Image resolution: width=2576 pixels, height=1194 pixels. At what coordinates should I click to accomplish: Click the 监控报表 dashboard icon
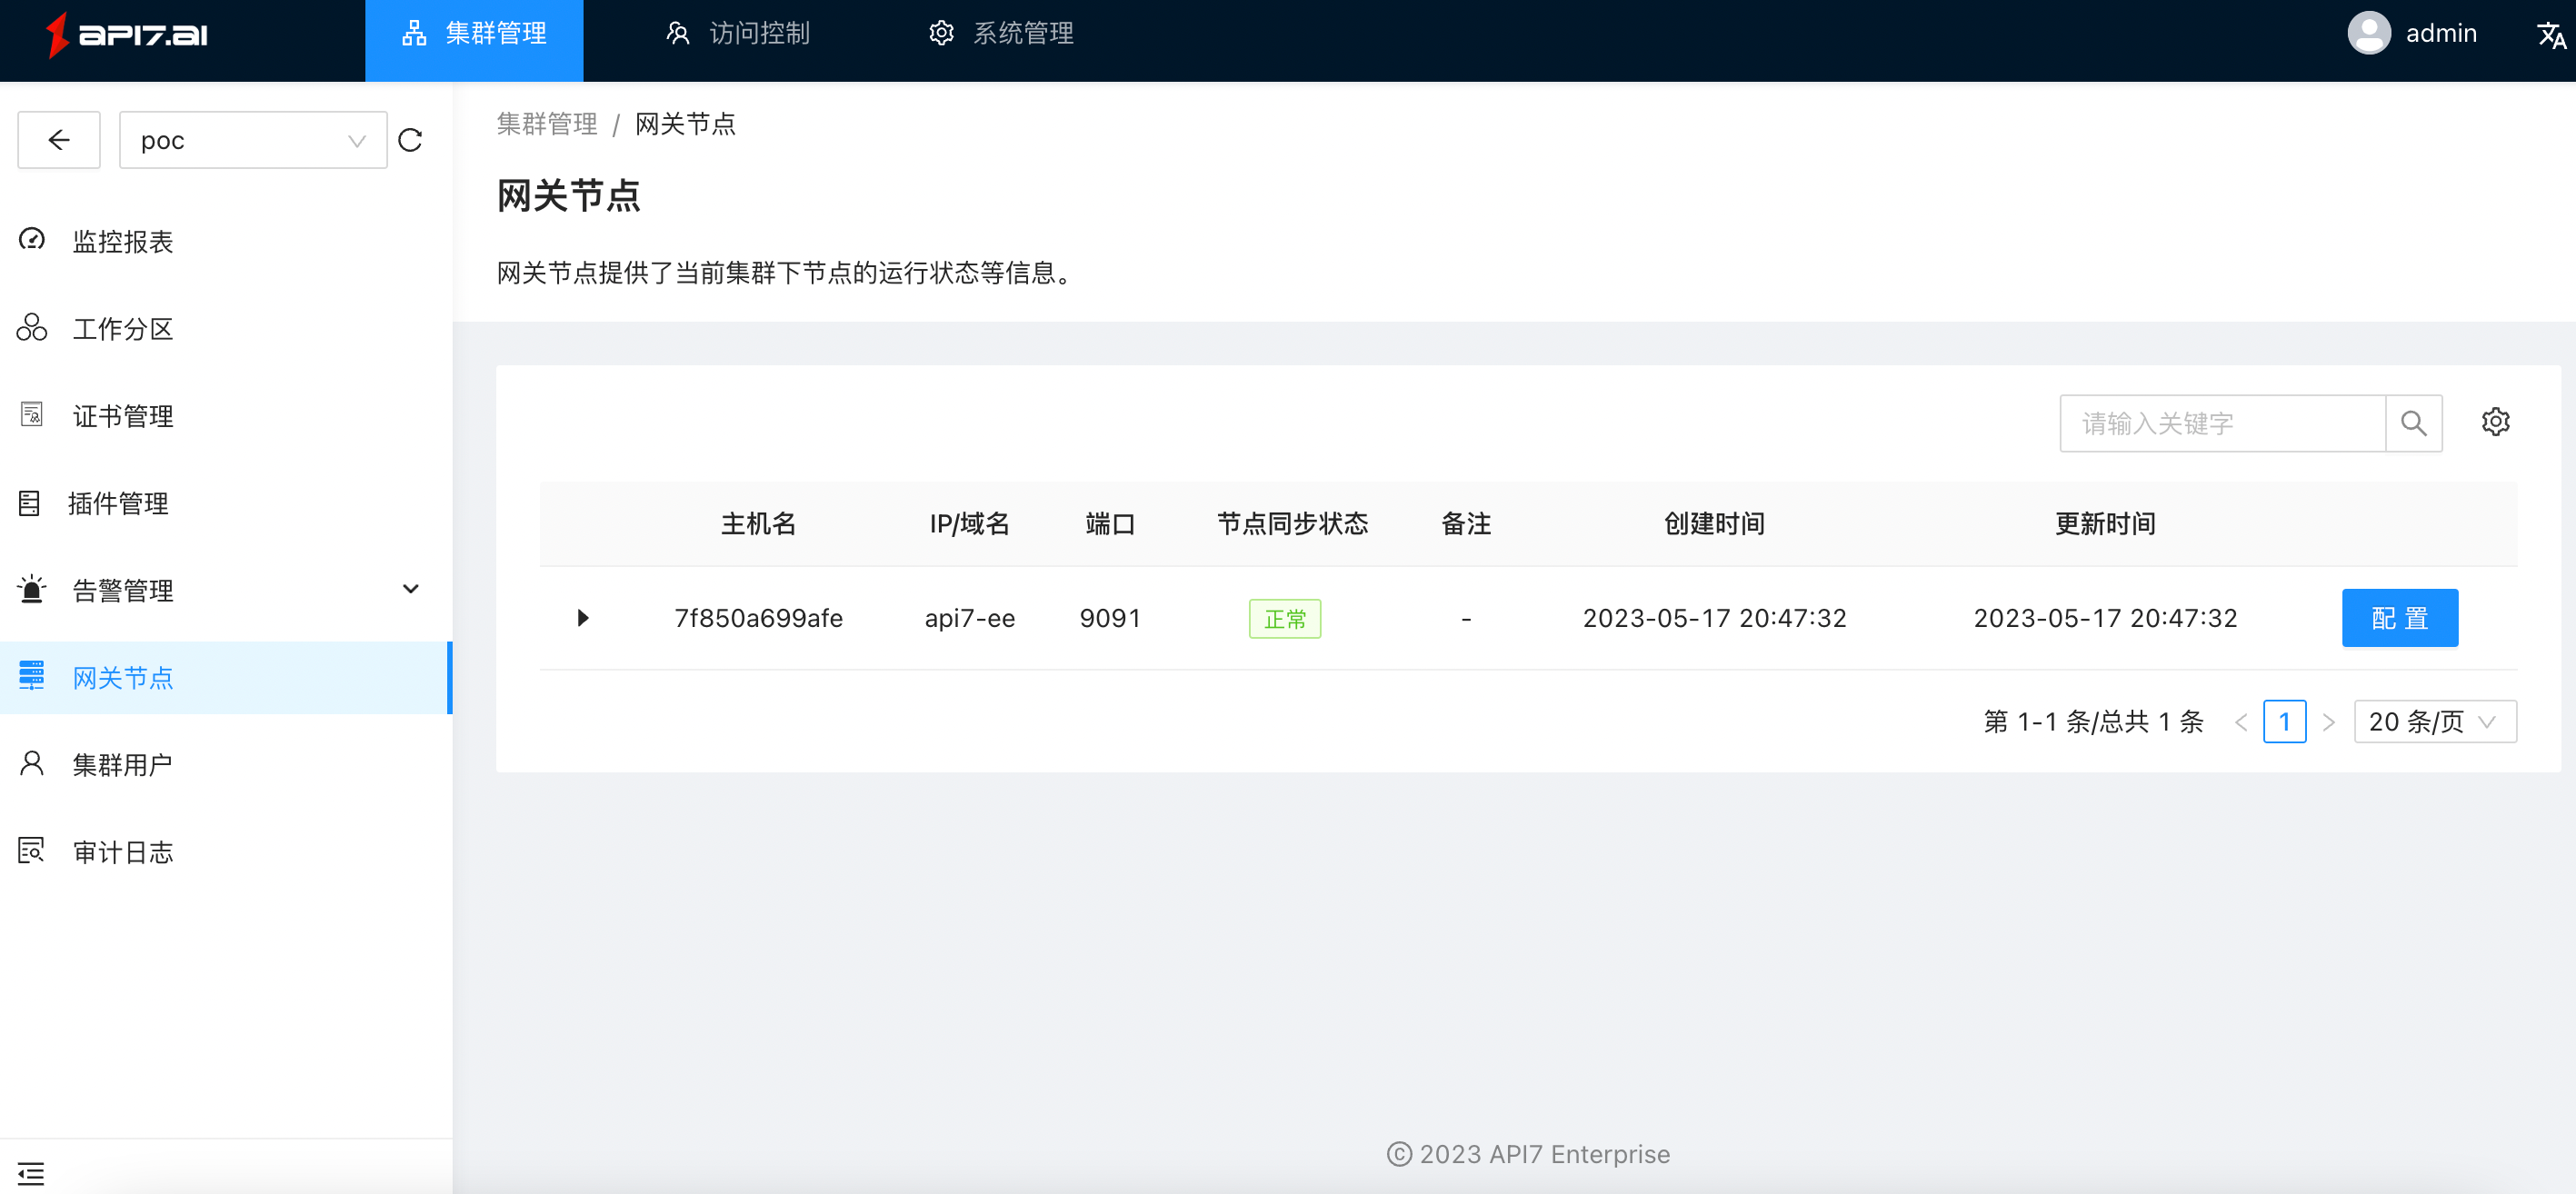pyautogui.click(x=32, y=240)
